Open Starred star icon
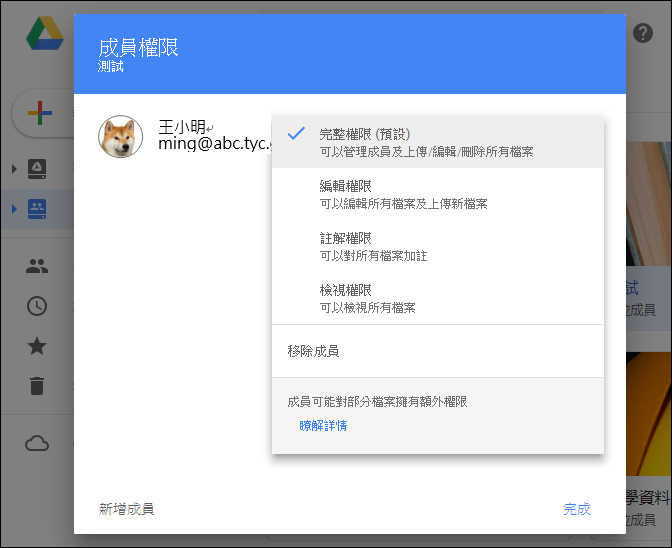The image size is (672, 548). click(37, 346)
